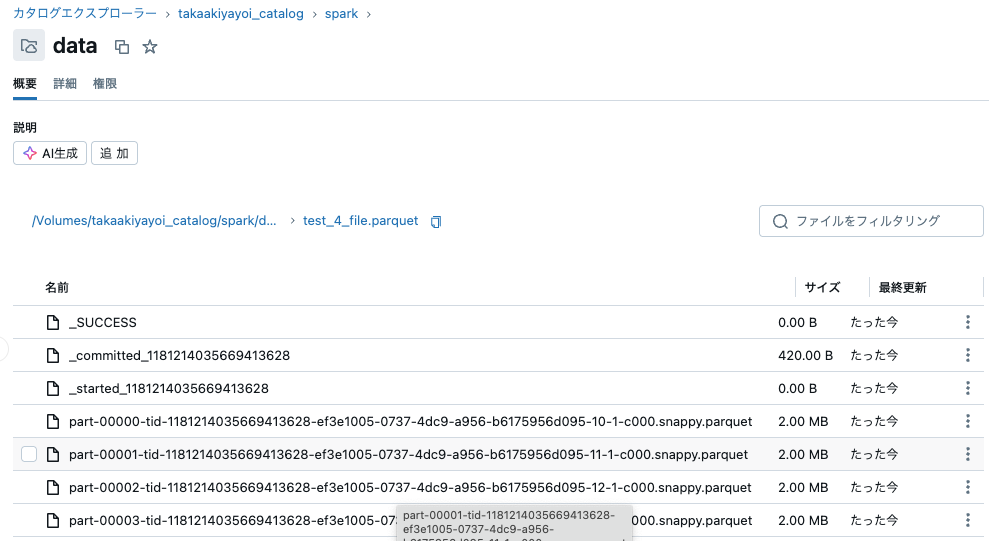This screenshot has width=989, height=541.
Task: Copy the test_4_file.parquet path icon
Action: coord(436,221)
